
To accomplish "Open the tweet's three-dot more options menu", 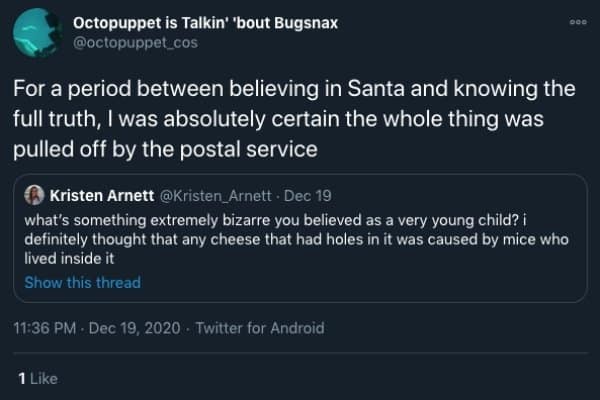I will pyautogui.click(x=575, y=19).
